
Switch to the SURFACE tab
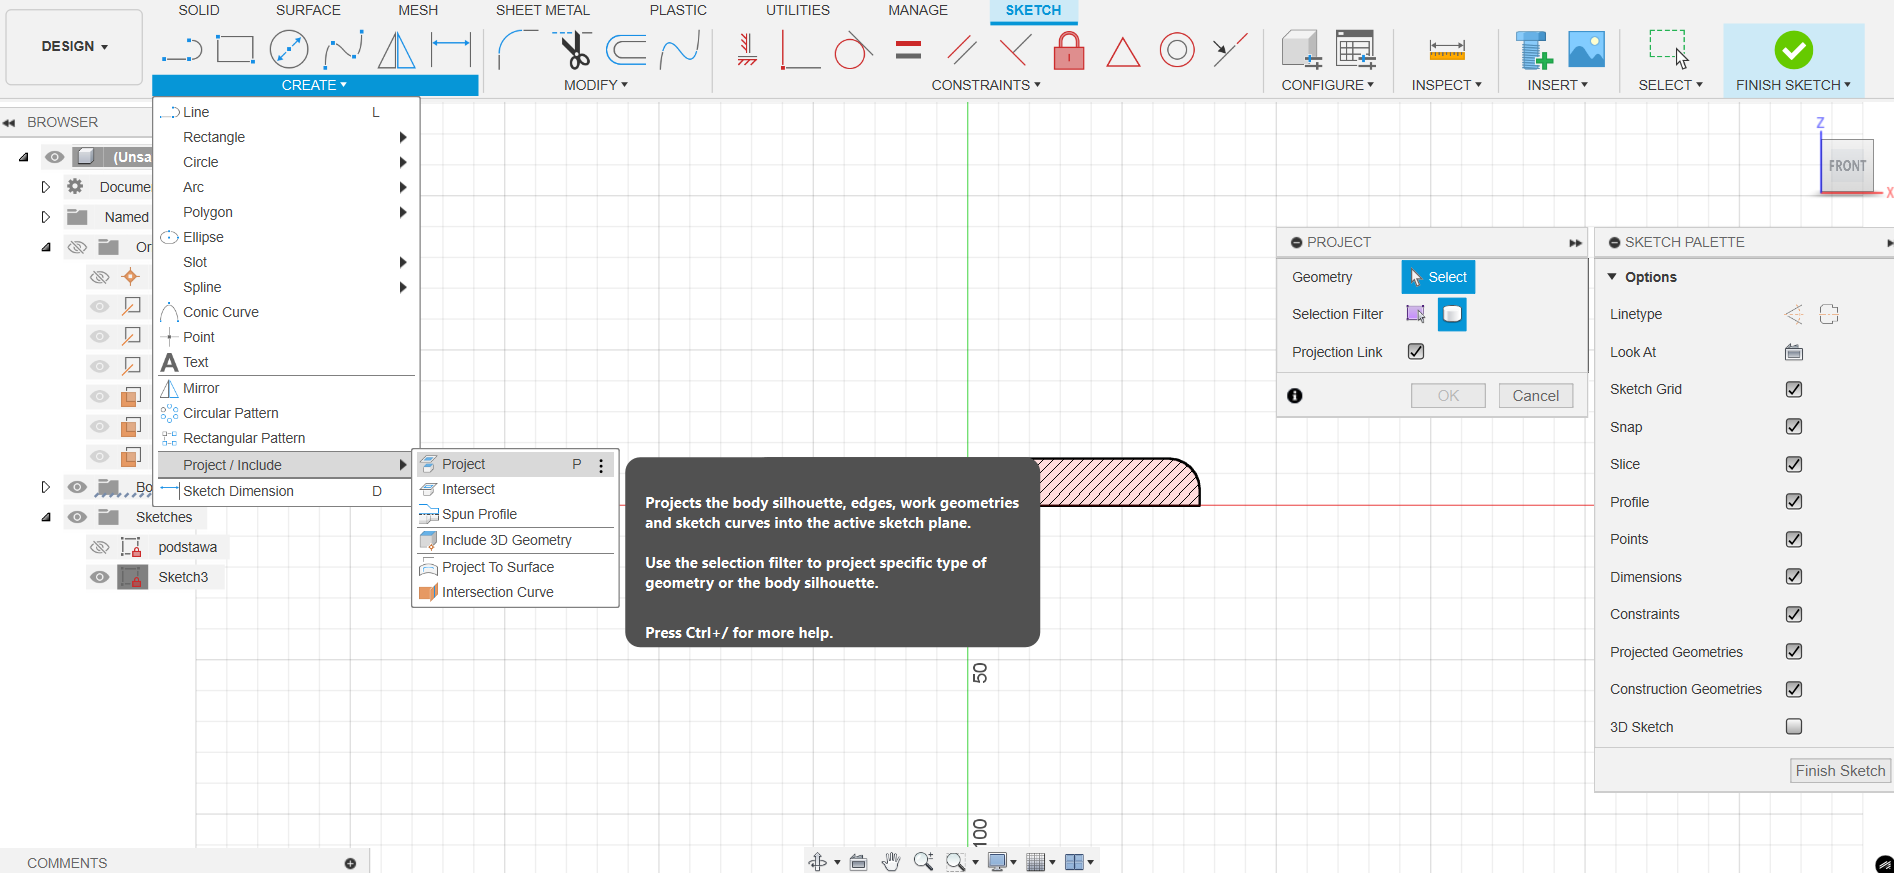pyautogui.click(x=308, y=10)
